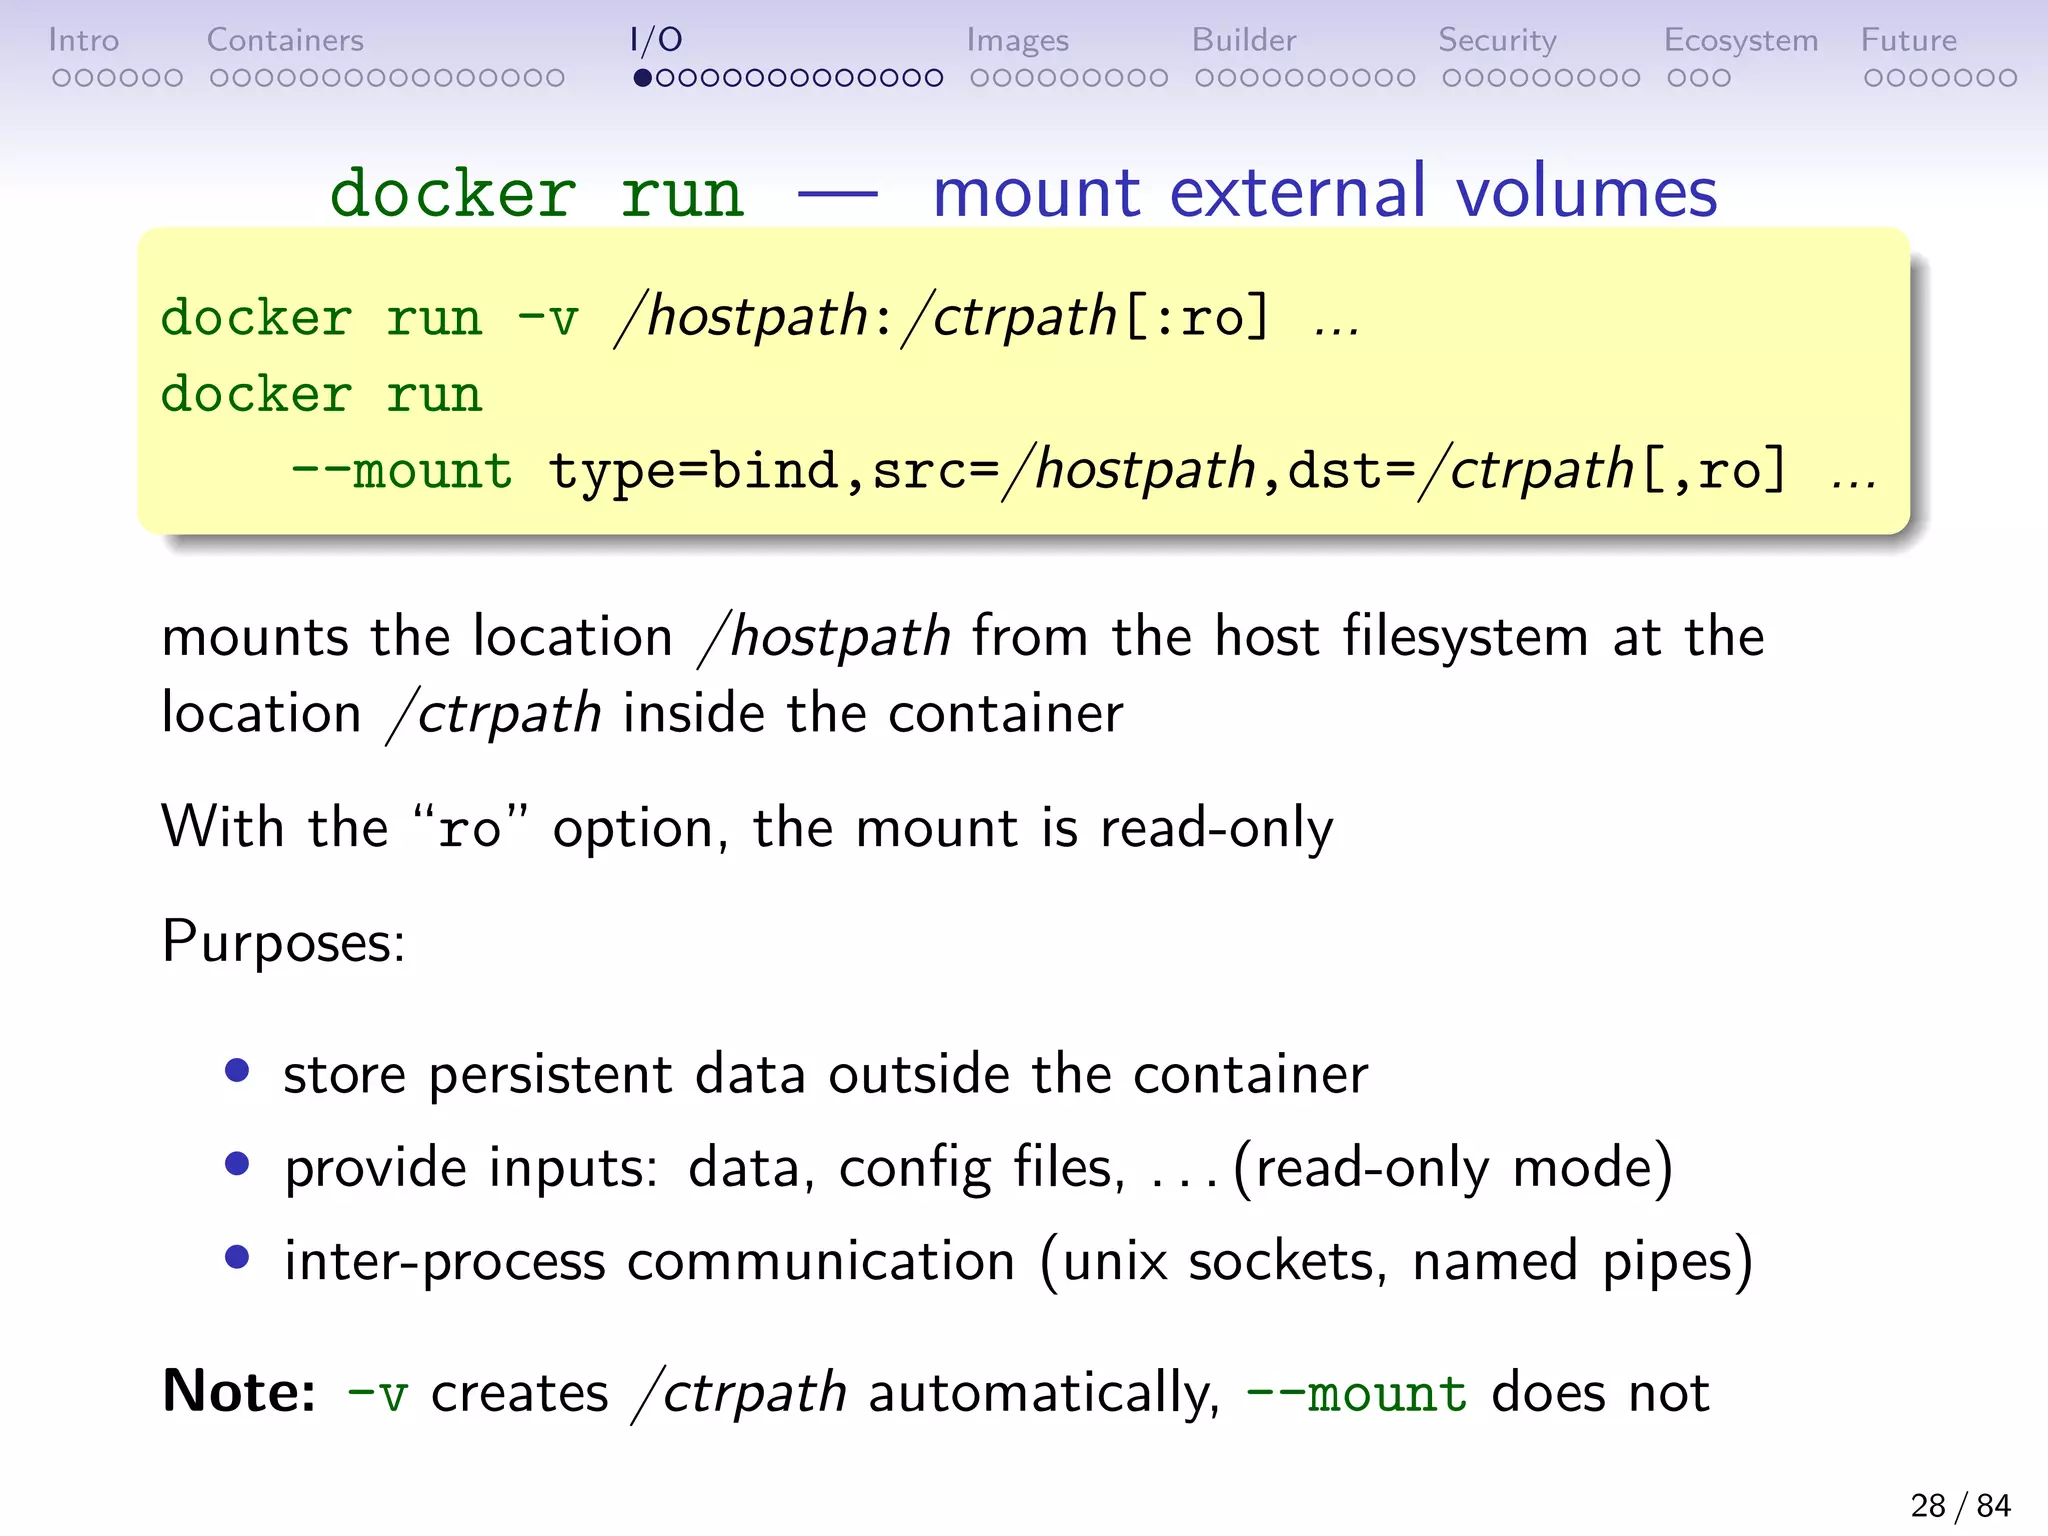
Task: Open the Intro section link
Action: pos(83,40)
